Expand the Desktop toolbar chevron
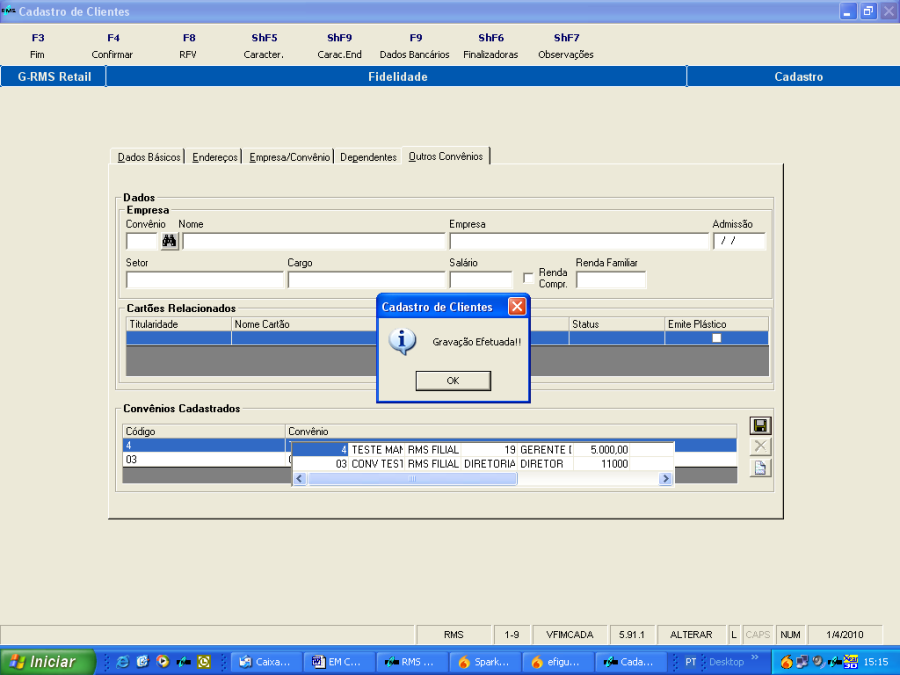The height and width of the screenshot is (675, 900). tap(755, 657)
